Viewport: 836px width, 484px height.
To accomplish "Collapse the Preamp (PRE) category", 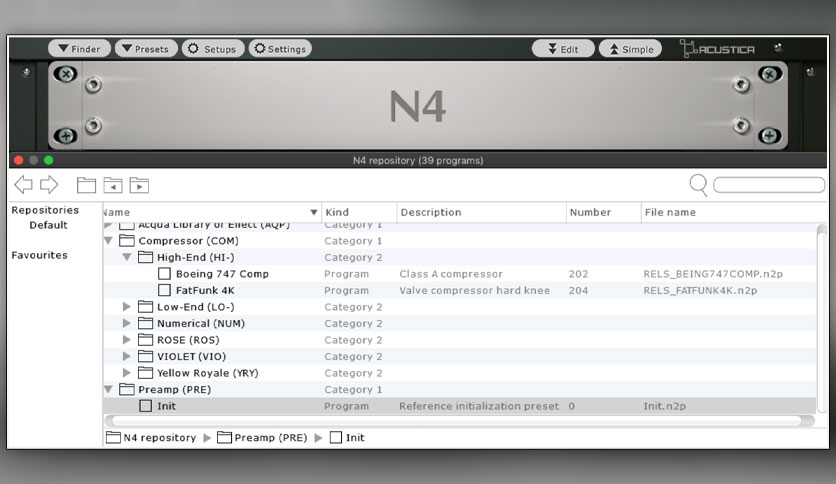I will click(108, 389).
